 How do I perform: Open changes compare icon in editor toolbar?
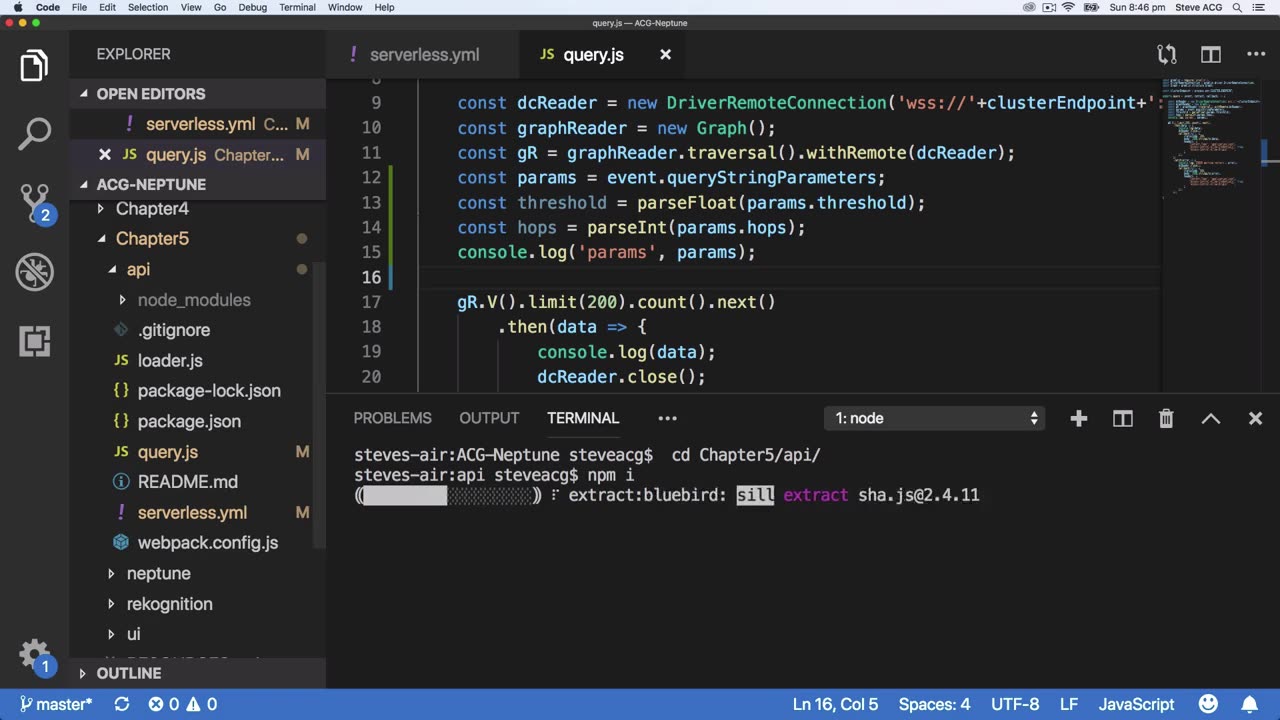[1166, 55]
